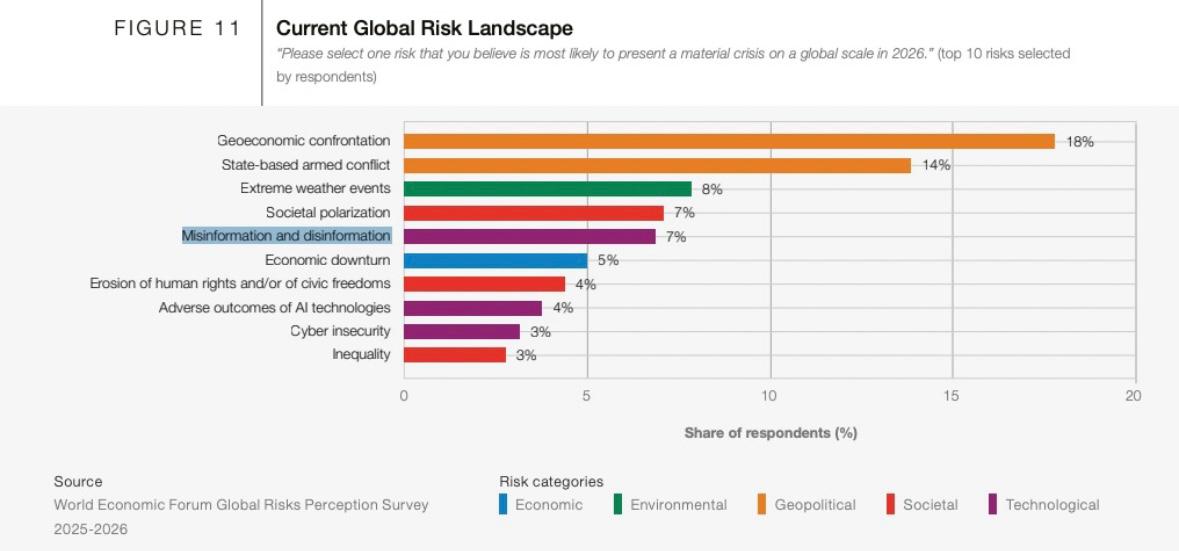Screen dimensions: 1179x551
Task: Click the orange Geopolitical legend swatch
Action: pyautogui.click(x=761, y=505)
